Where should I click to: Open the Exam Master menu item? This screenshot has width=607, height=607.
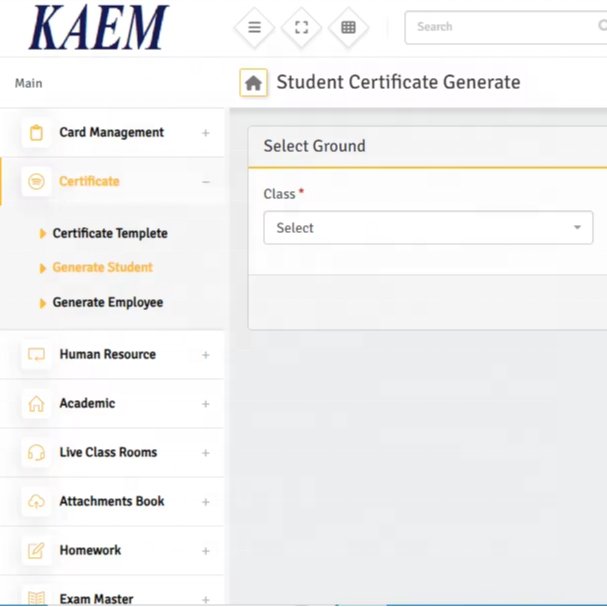pos(96,599)
